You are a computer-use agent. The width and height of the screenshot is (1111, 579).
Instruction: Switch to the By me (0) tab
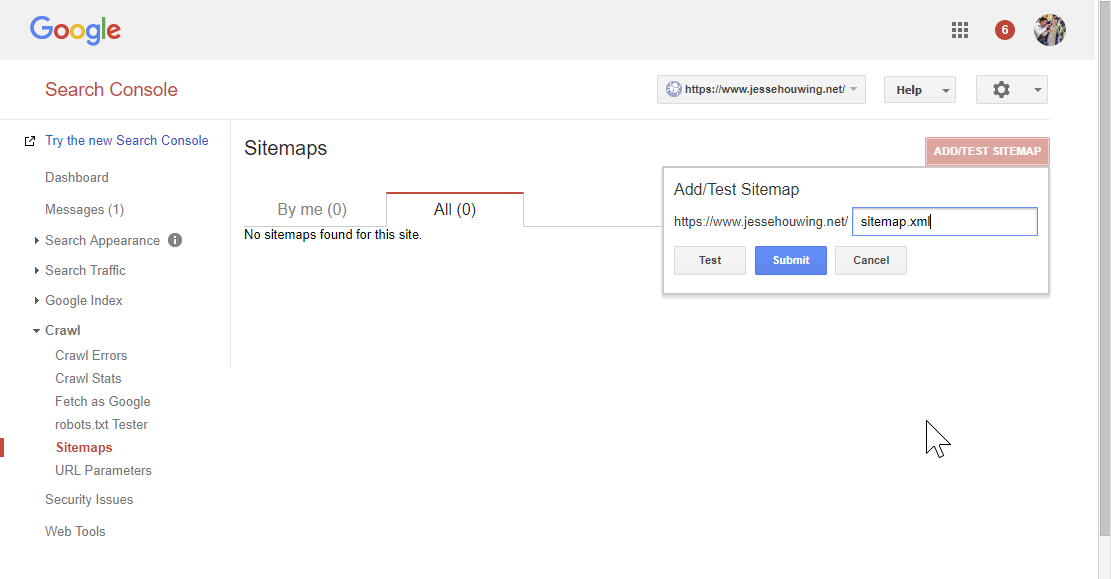(312, 210)
